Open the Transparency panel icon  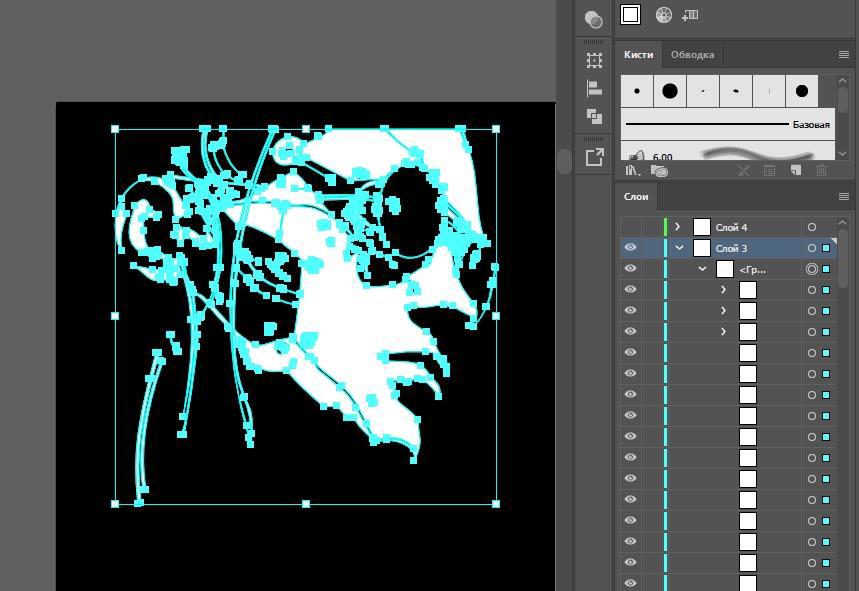pyautogui.click(x=594, y=19)
